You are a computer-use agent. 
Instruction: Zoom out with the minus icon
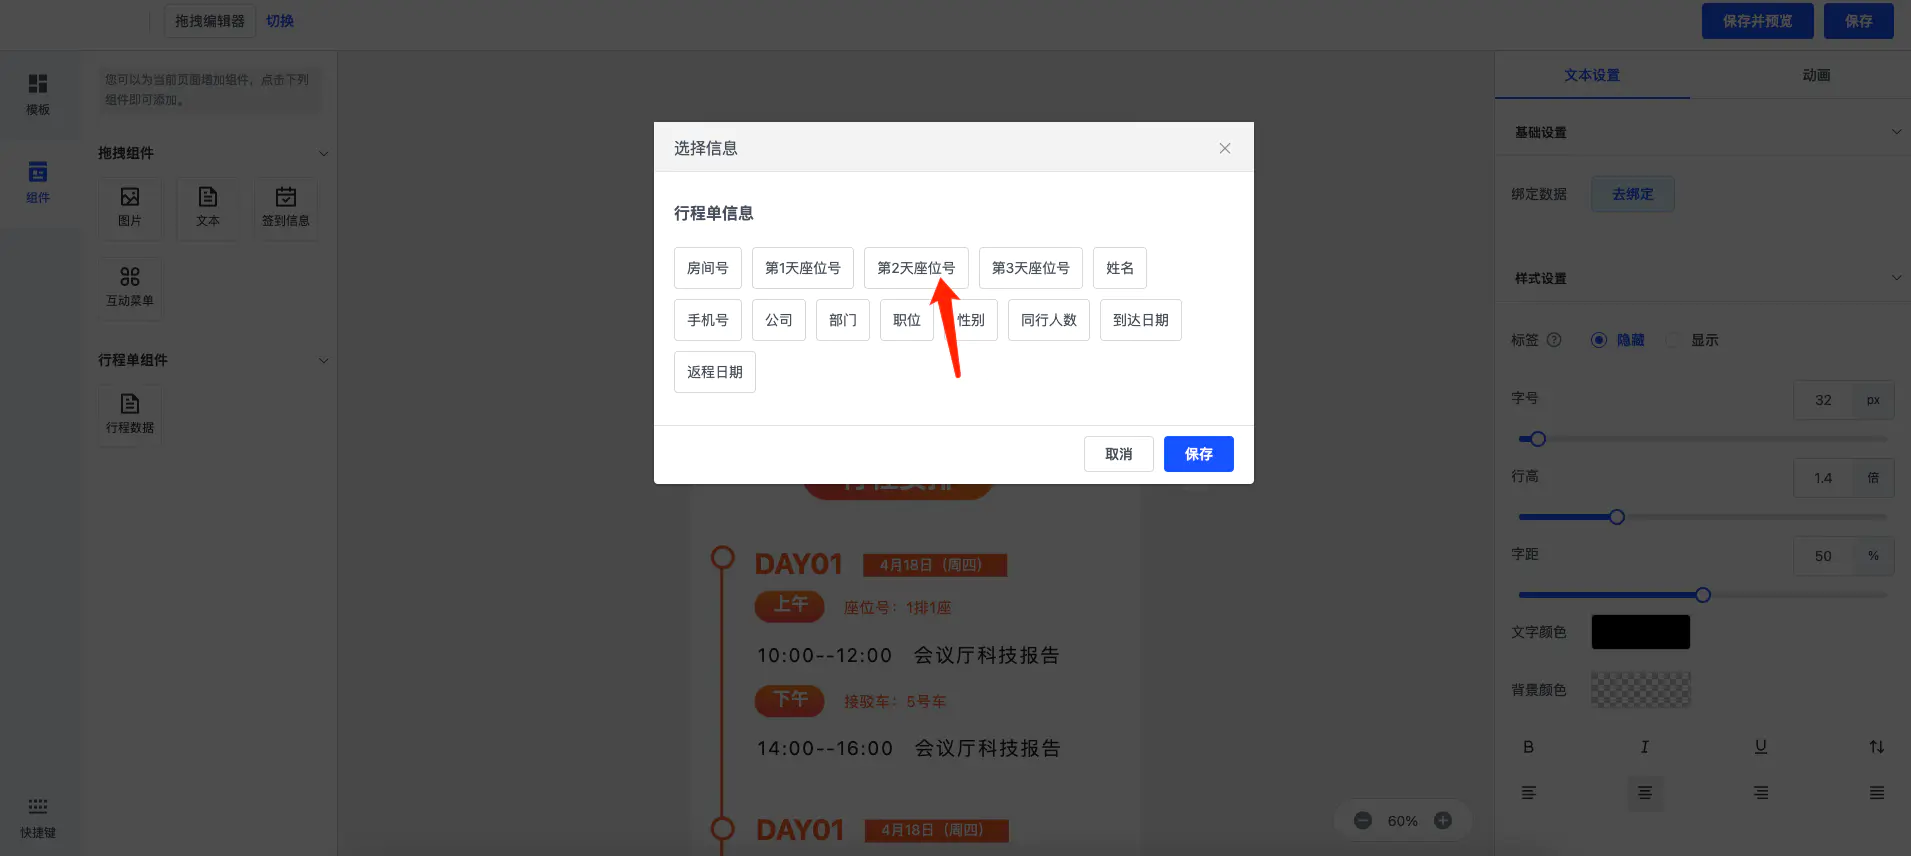(1362, 821)
